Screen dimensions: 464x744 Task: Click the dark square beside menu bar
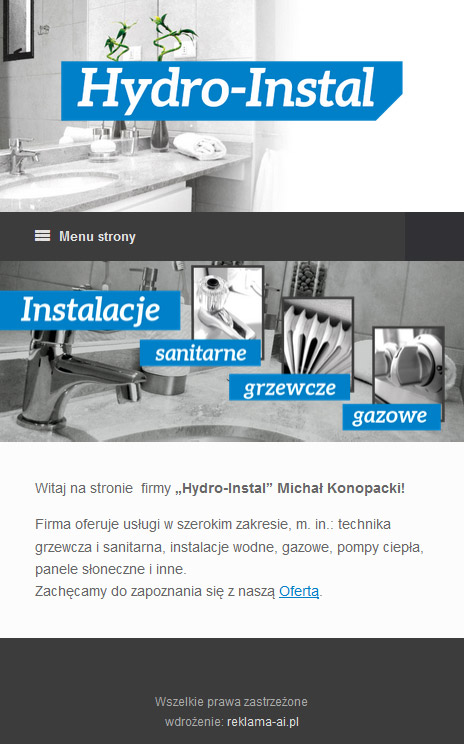(435, 236)
